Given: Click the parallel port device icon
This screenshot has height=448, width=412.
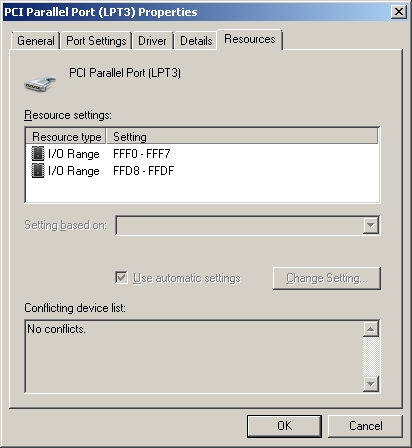Looking at the screenshot, I should click(40, 84).
